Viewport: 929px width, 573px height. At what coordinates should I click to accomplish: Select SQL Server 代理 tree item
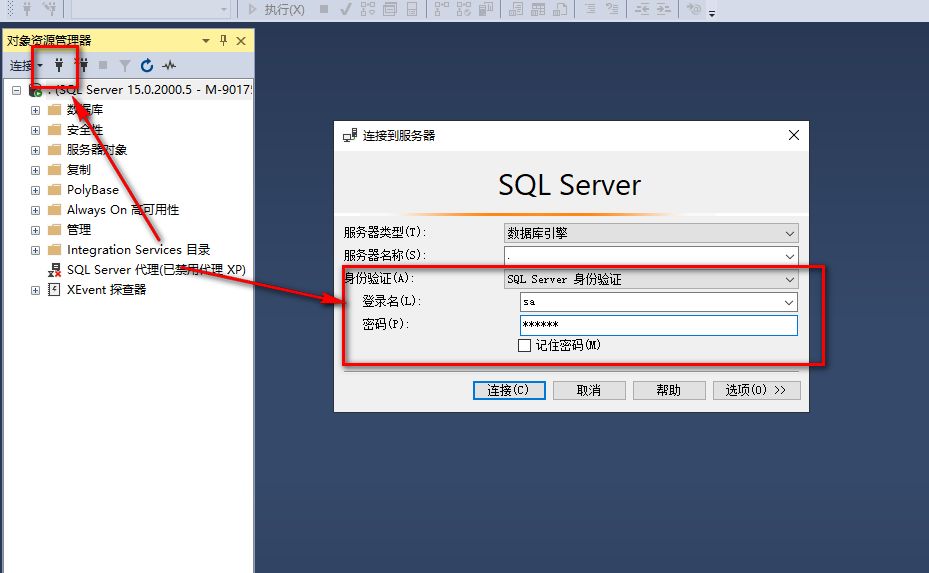156,270
